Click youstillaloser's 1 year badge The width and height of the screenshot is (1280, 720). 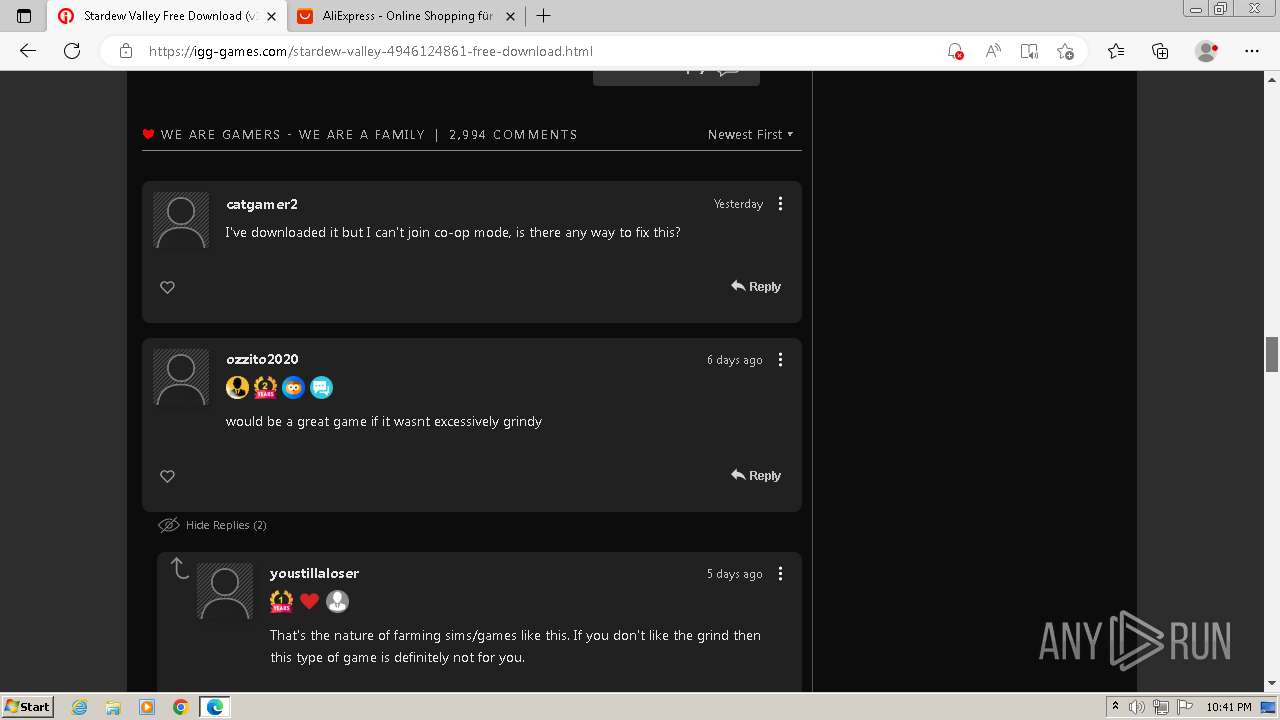pyautogui.click(x=281, y=601)
